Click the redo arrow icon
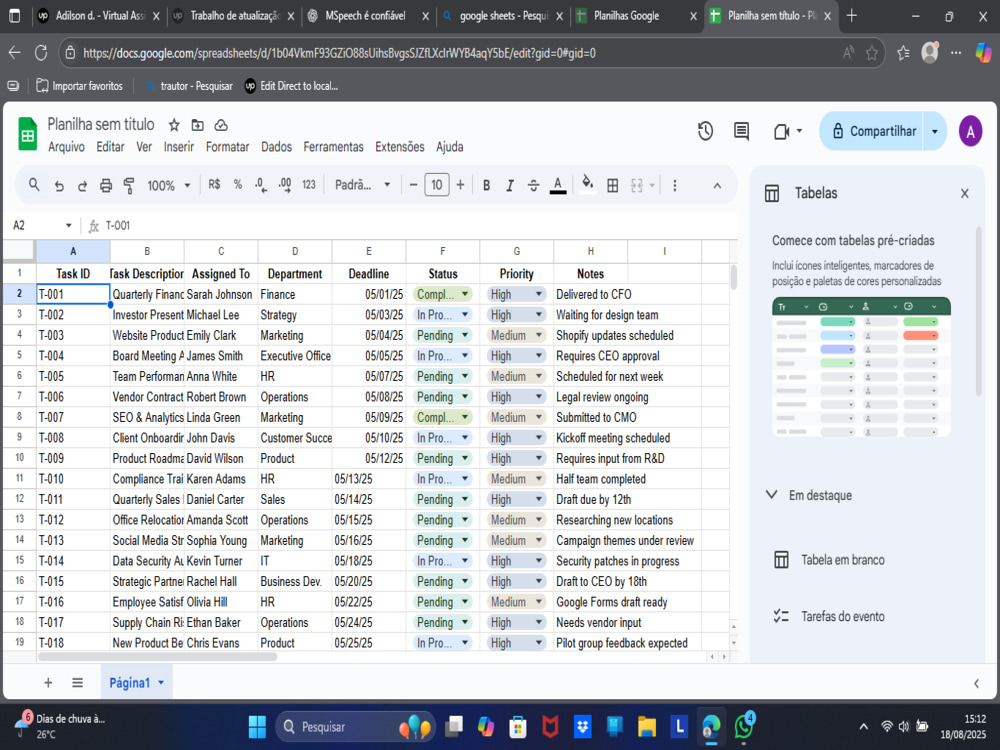The image size is (1000, 750). (x=82, y=186)
